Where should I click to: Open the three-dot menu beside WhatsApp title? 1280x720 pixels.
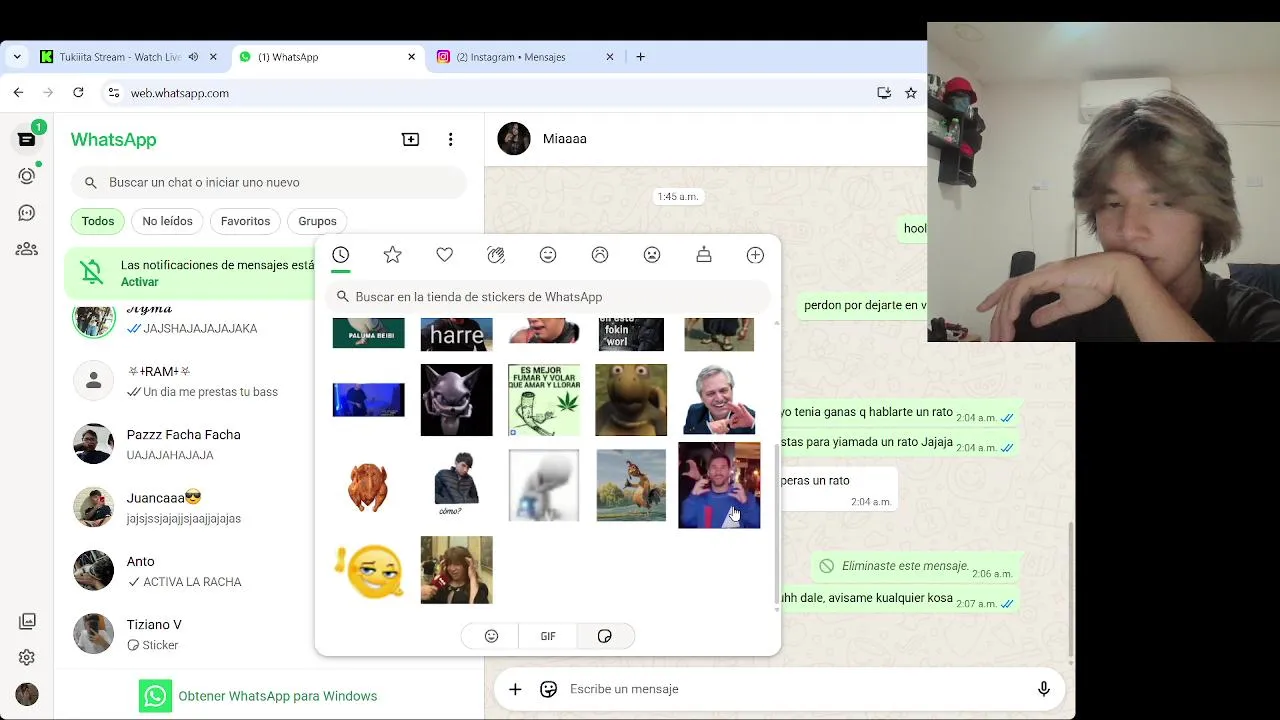click(451, 139)
